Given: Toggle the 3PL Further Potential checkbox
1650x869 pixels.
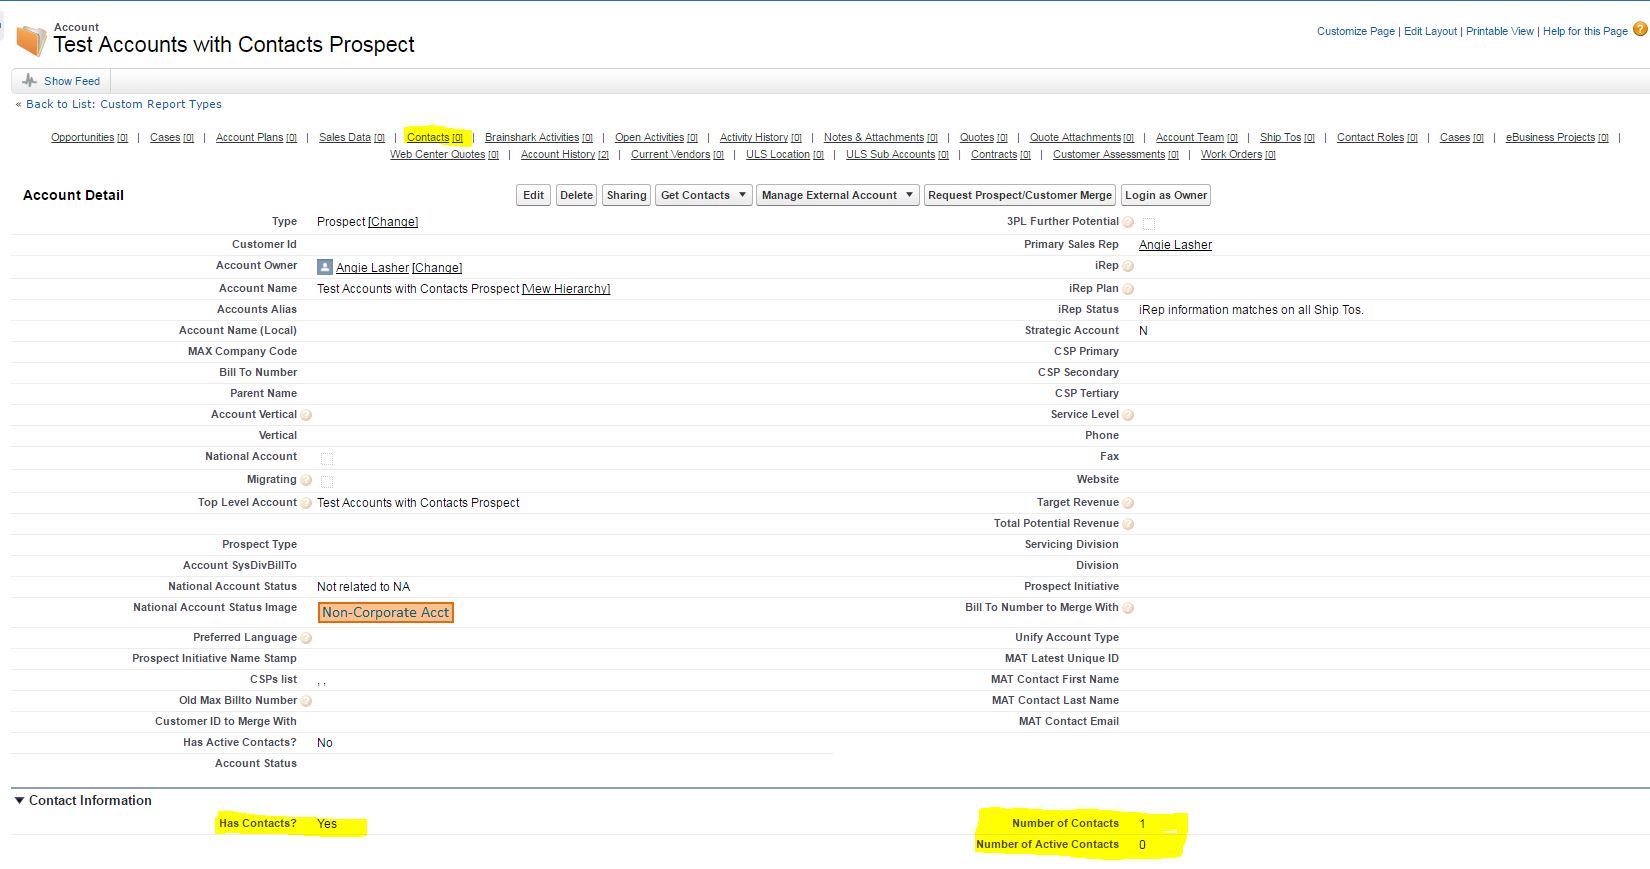Looking at the screenshot, I should [1149, 223].
